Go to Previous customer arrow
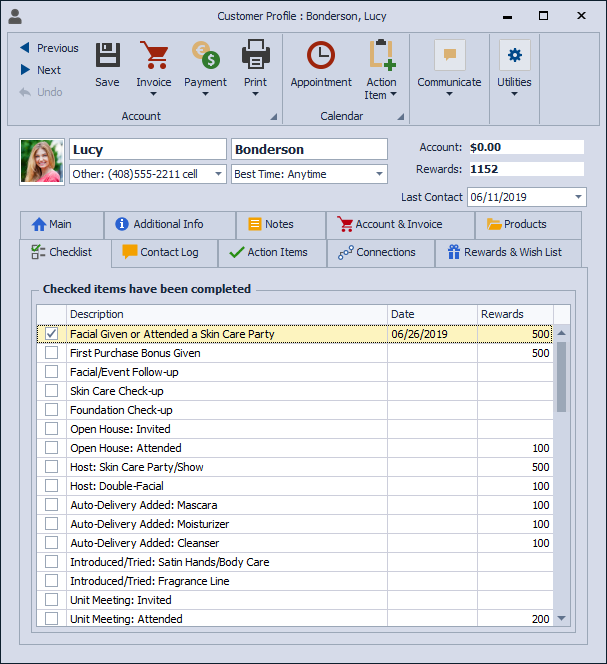This screenshot has height=664, width=607. pyautogui.click(x=25, y=47)
